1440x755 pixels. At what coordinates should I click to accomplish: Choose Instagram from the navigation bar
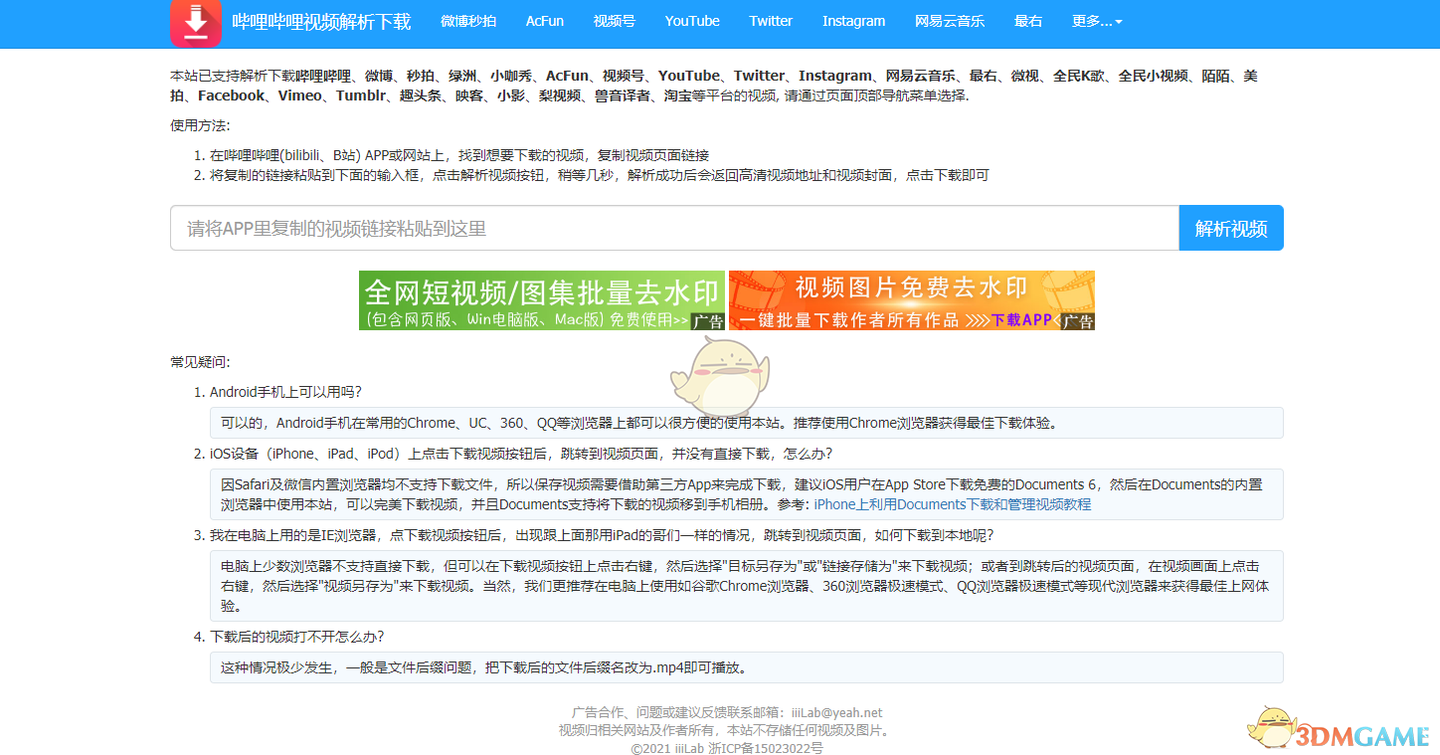[x=853, y=21]
